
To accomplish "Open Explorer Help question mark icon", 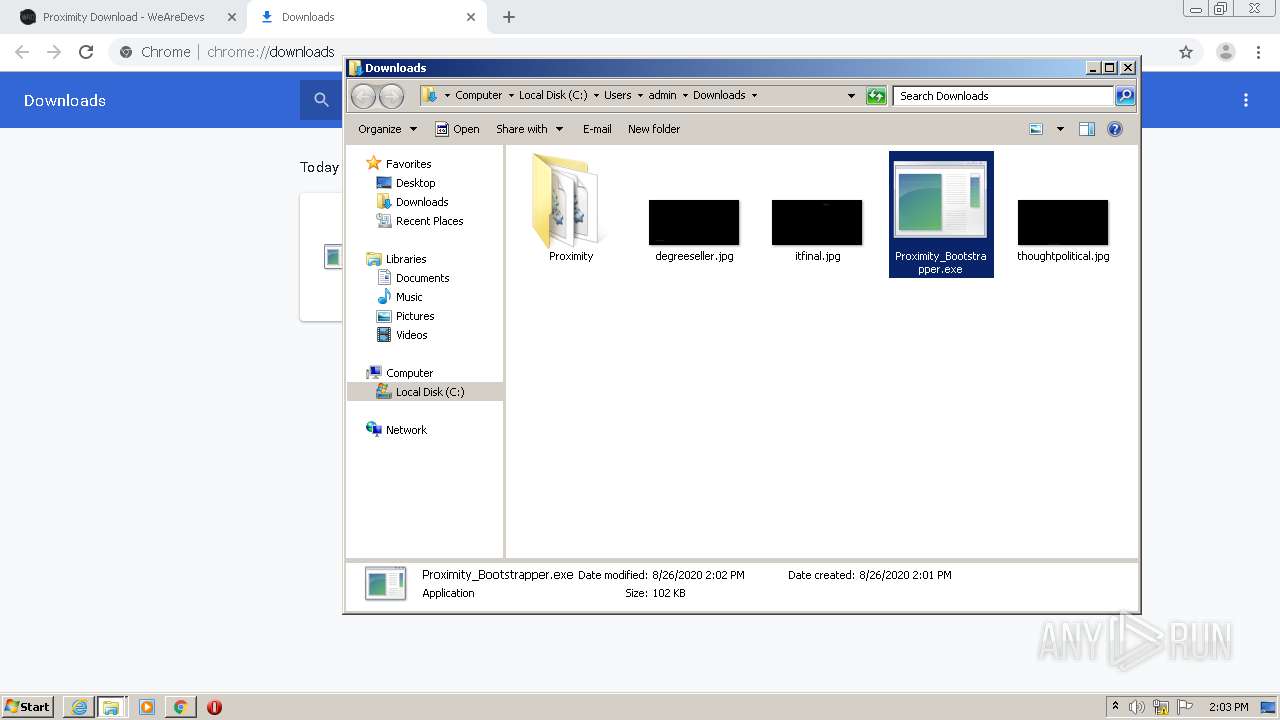I will [1115, 129].
